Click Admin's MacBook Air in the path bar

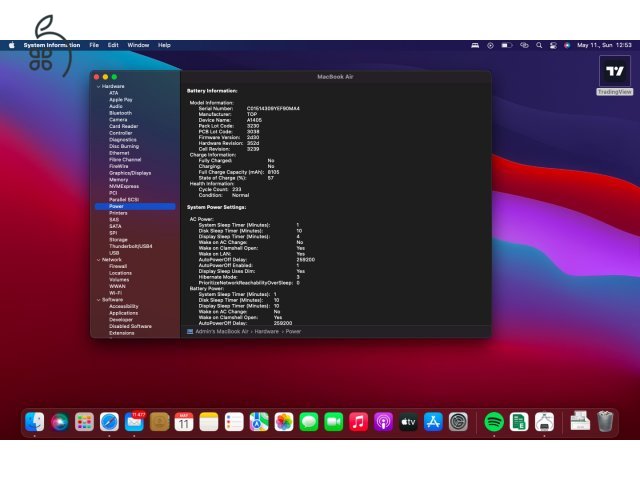222,331
